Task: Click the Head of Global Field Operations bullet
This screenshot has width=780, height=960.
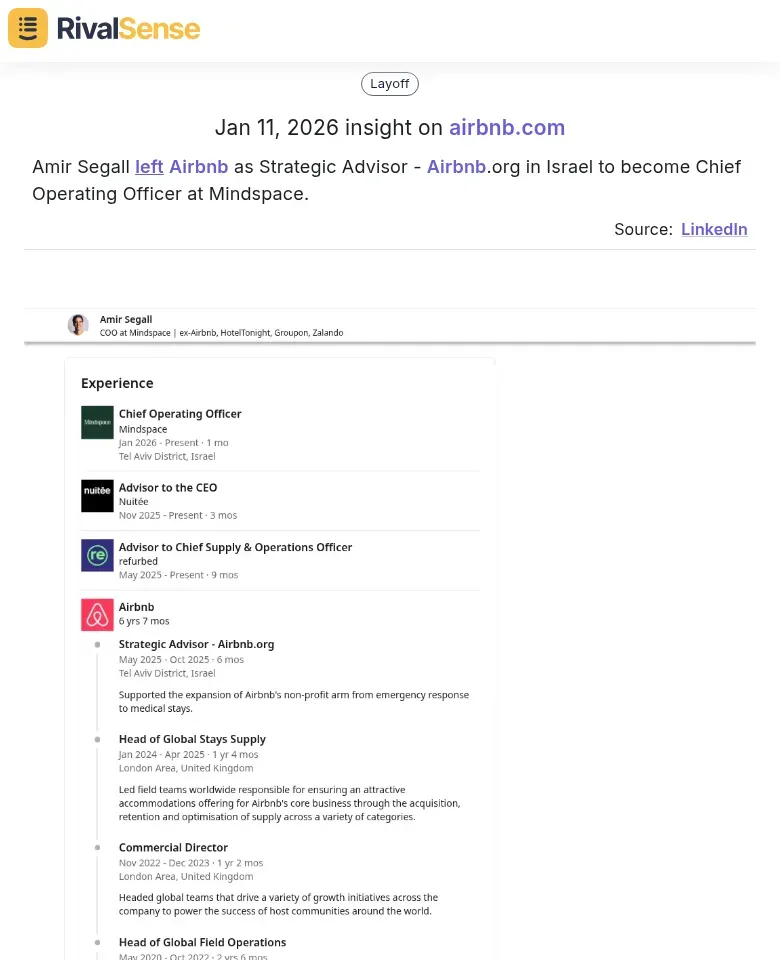Action: pos(98,942)
